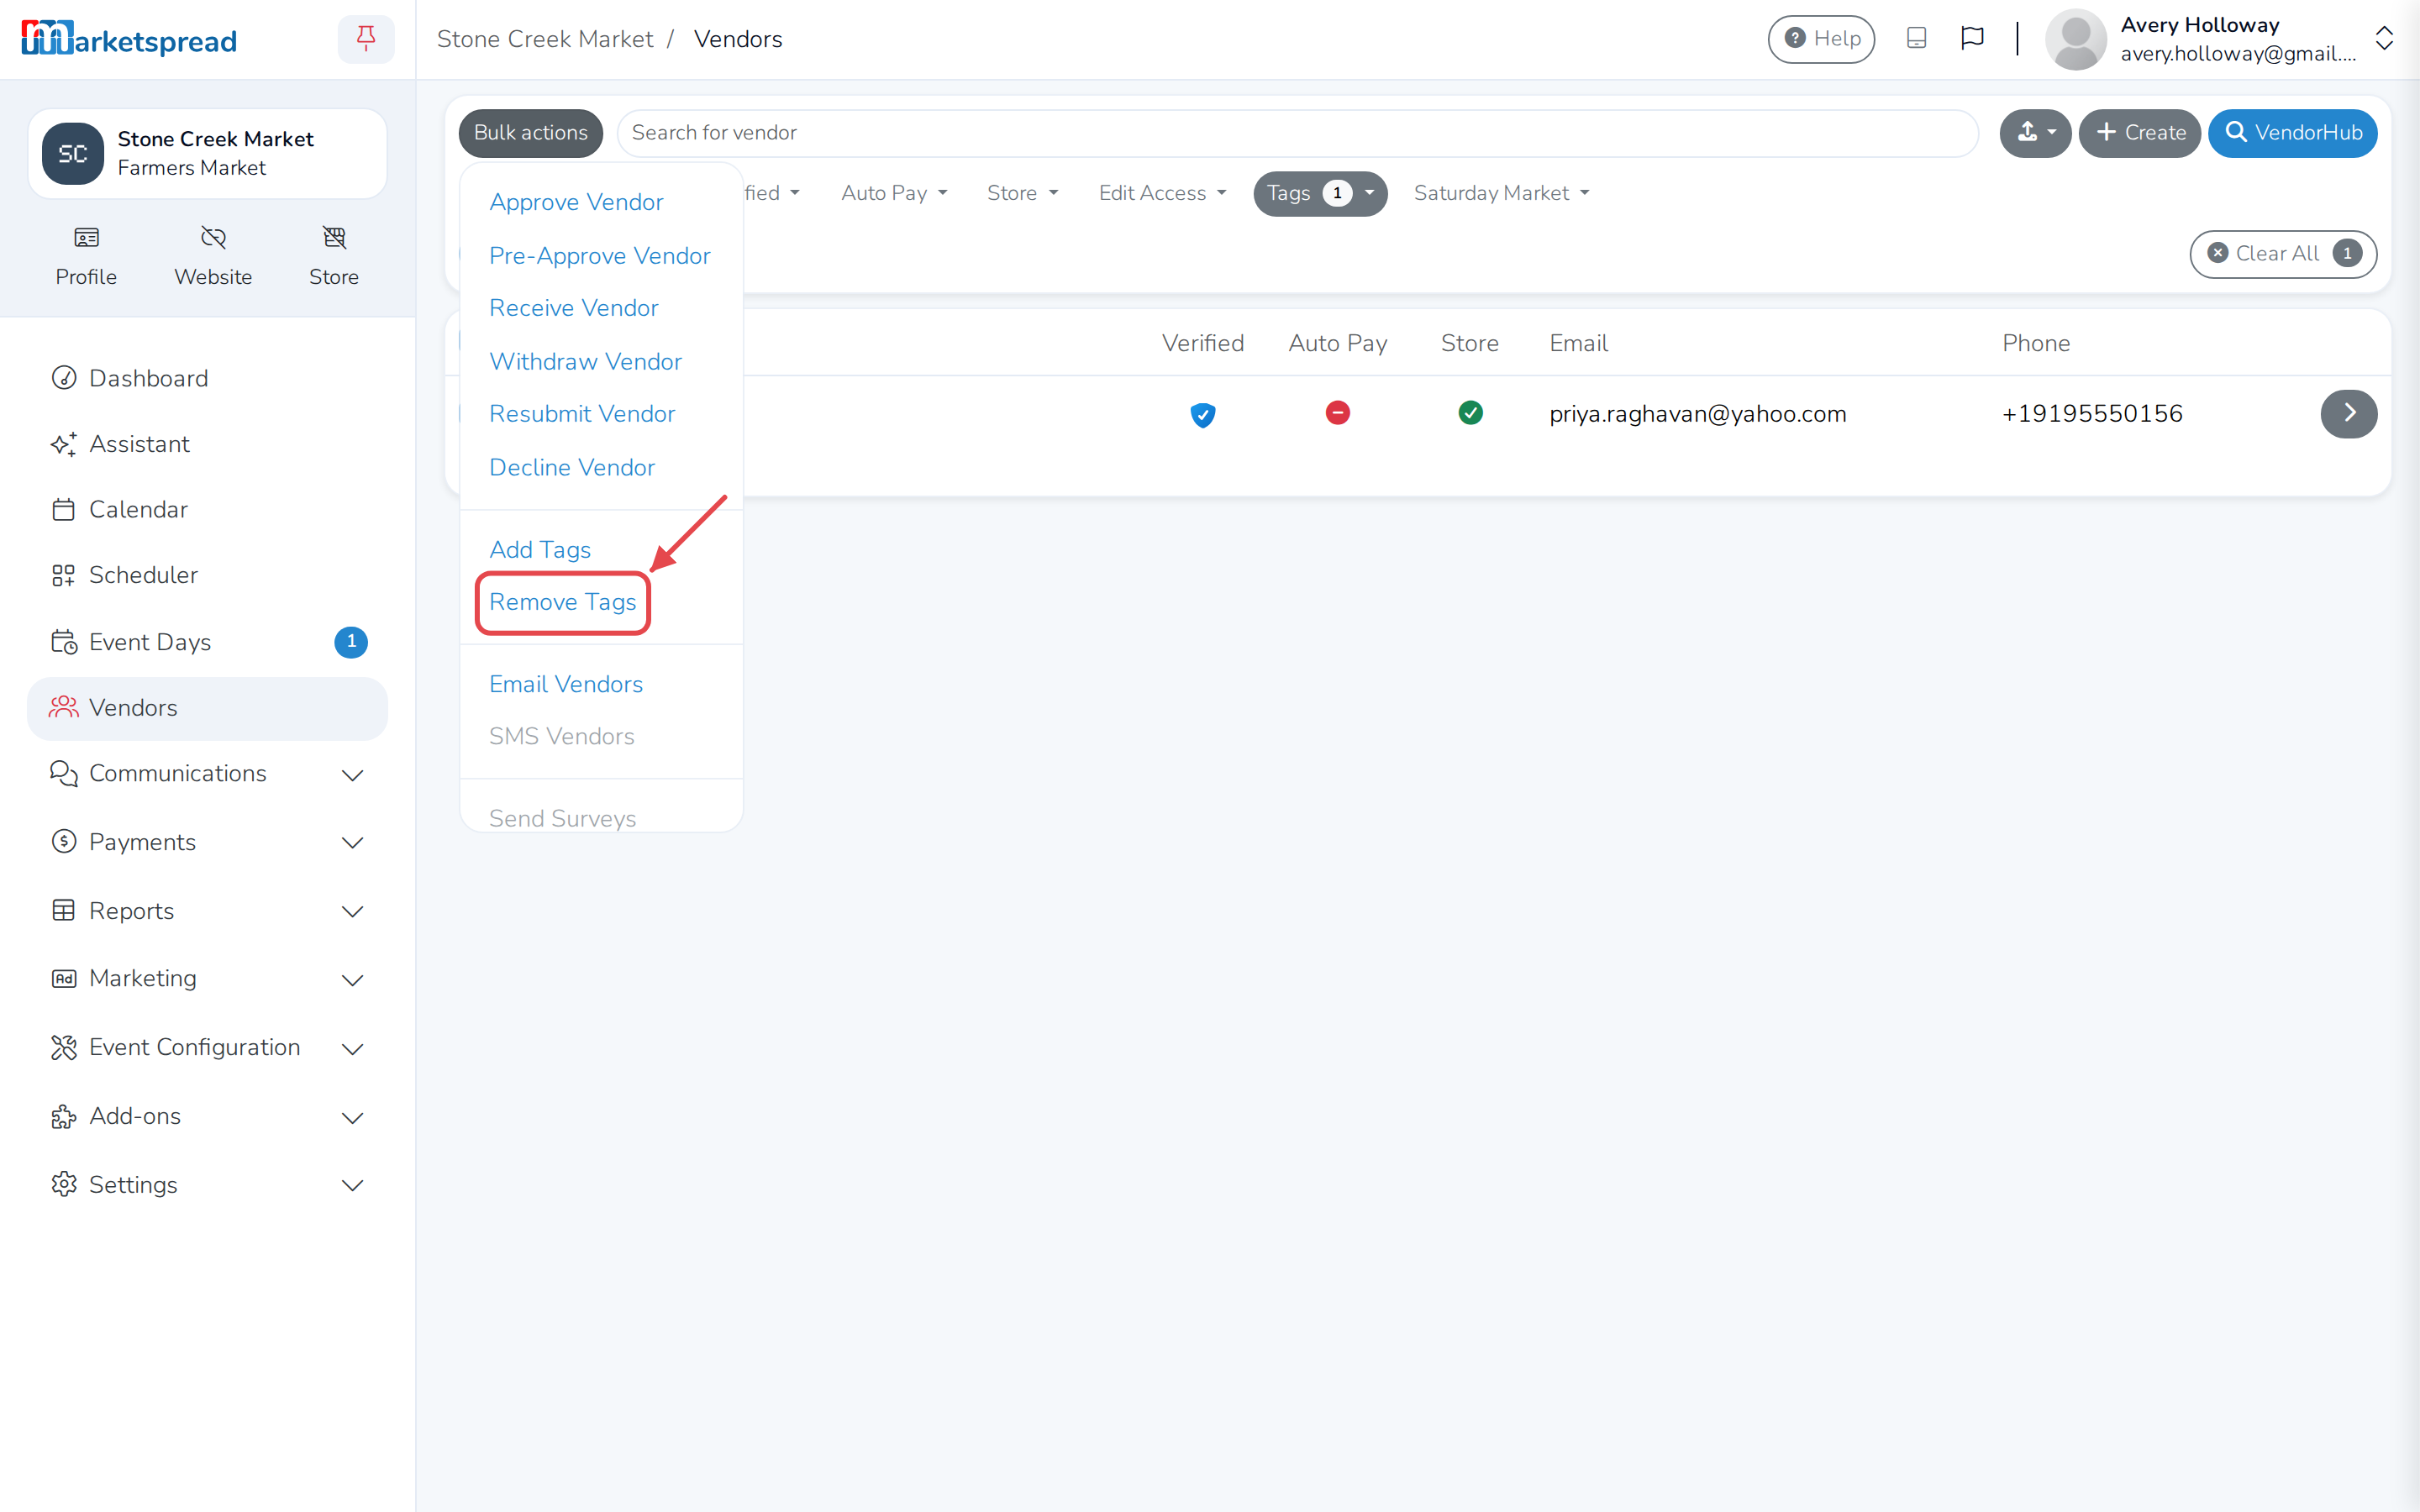The width and height of the screenshot is (2420, 1512).
Task: Expand the Add-ons section
Action: pos(207,1116)
